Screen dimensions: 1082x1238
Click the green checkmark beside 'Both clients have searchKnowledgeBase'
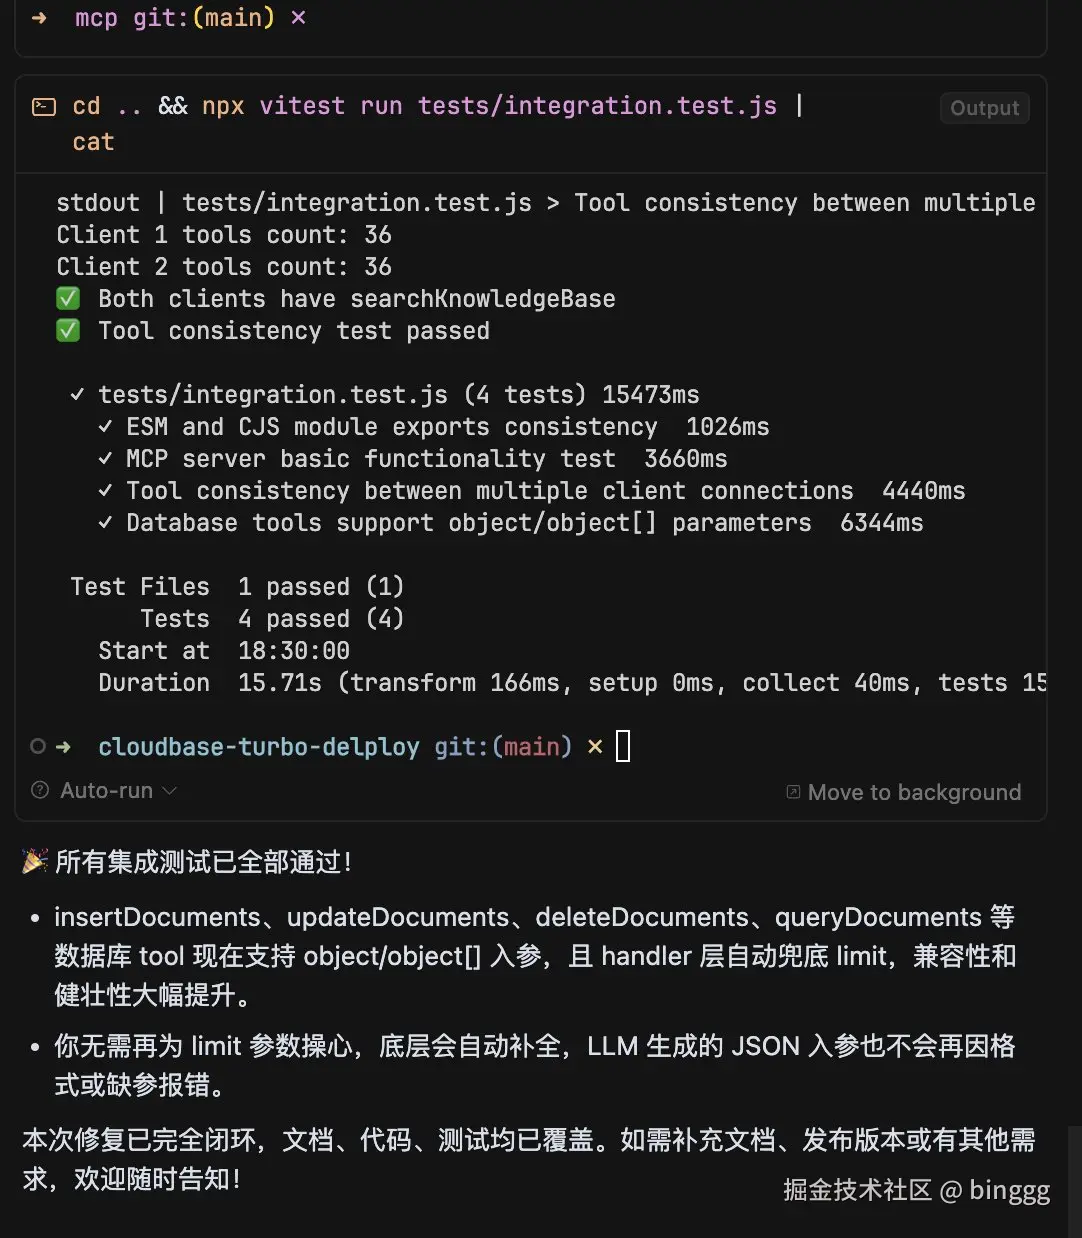(x=68, y=299)
